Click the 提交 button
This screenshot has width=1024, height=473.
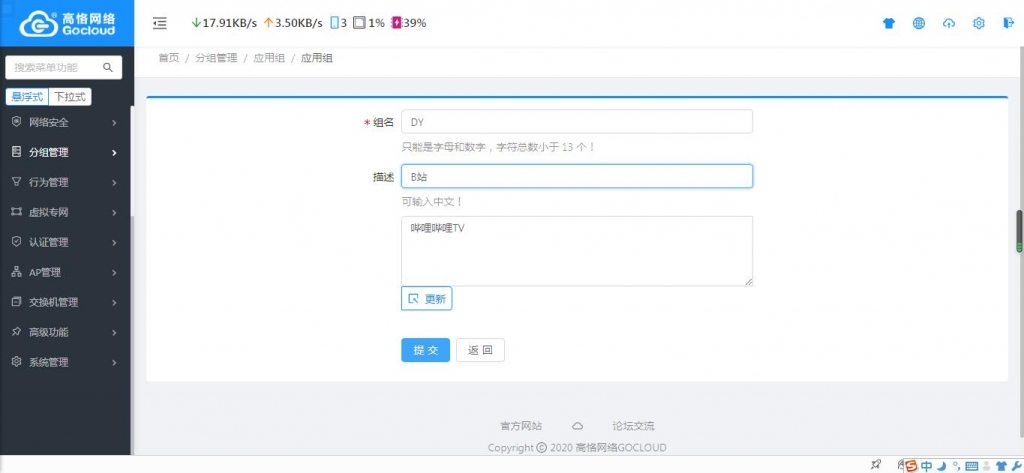(x=425, y=350)
